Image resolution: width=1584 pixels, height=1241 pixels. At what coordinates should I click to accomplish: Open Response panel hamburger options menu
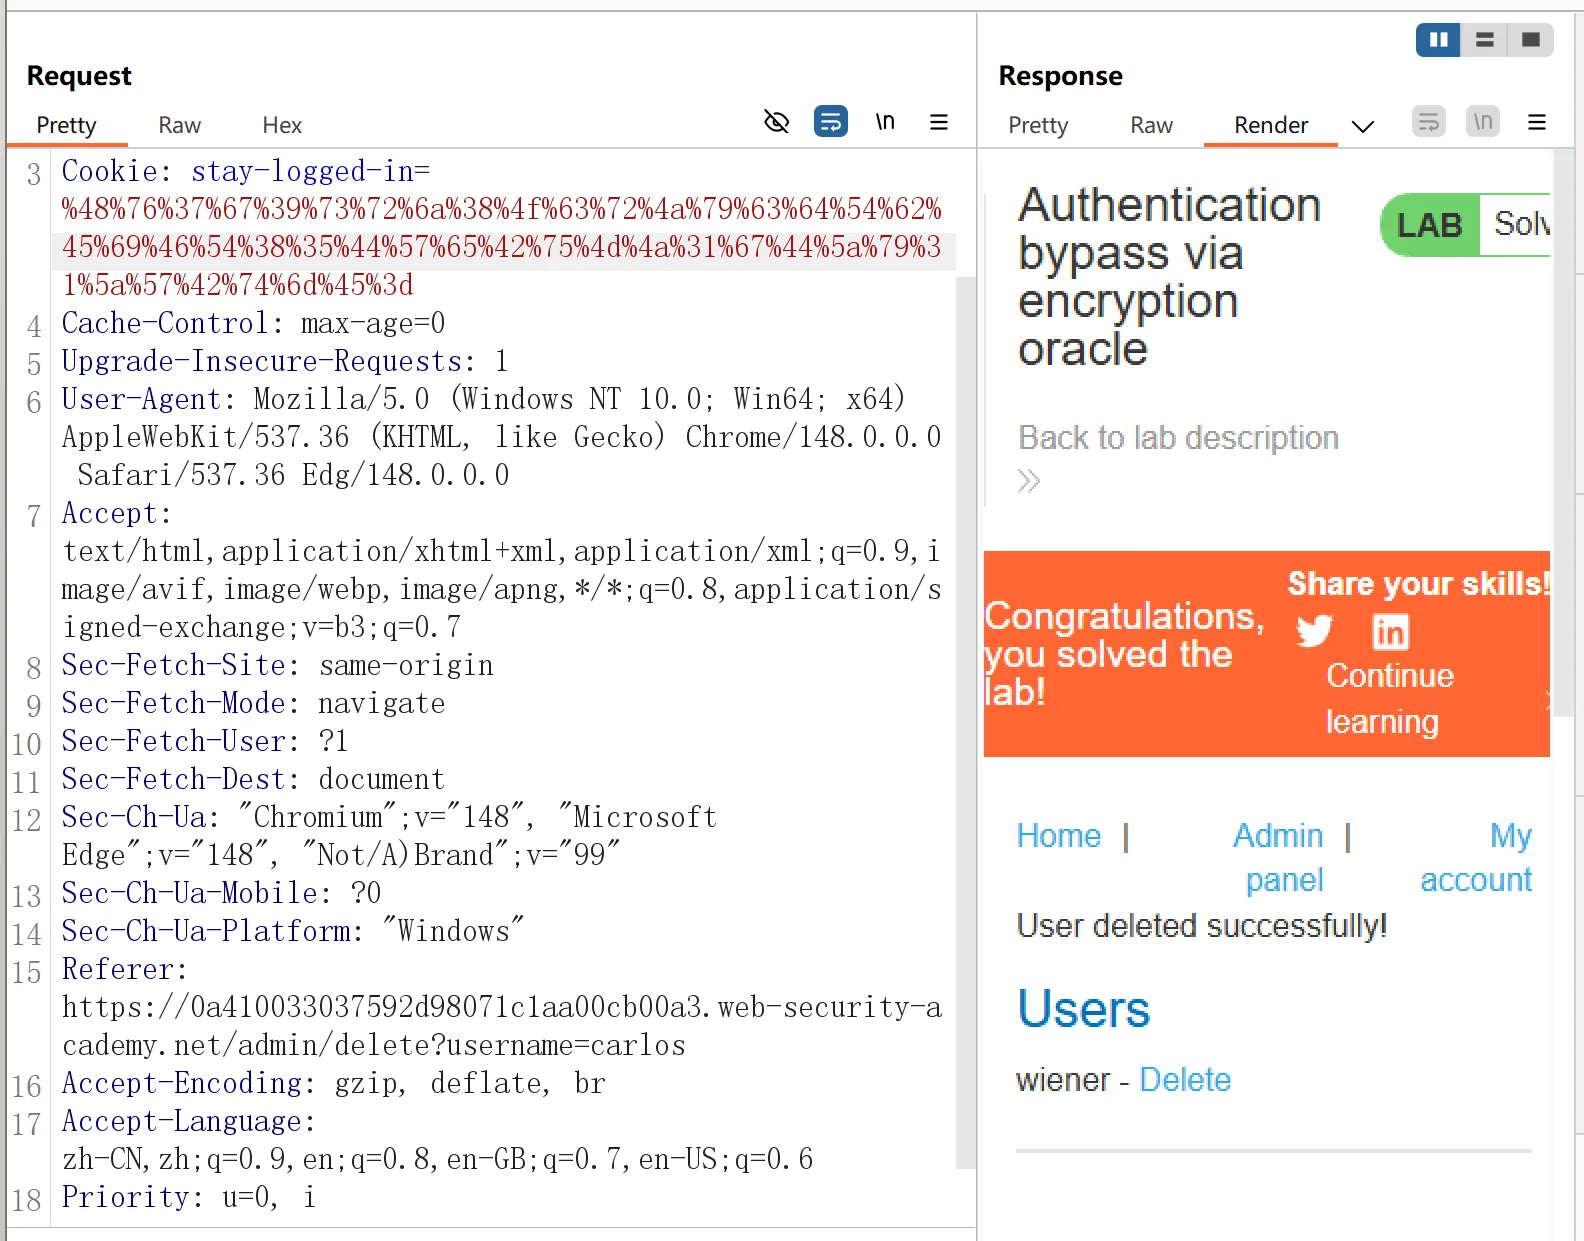(1537, 122)
